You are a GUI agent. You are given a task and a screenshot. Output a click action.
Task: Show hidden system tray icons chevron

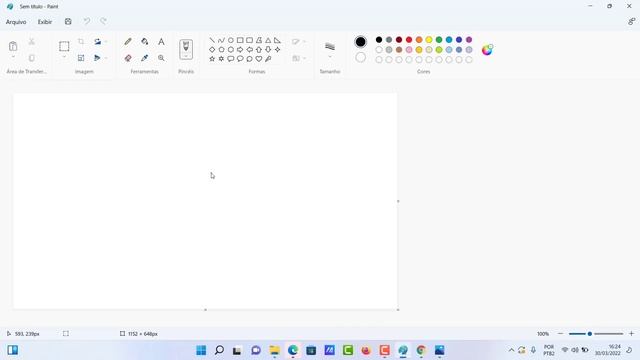511,350
